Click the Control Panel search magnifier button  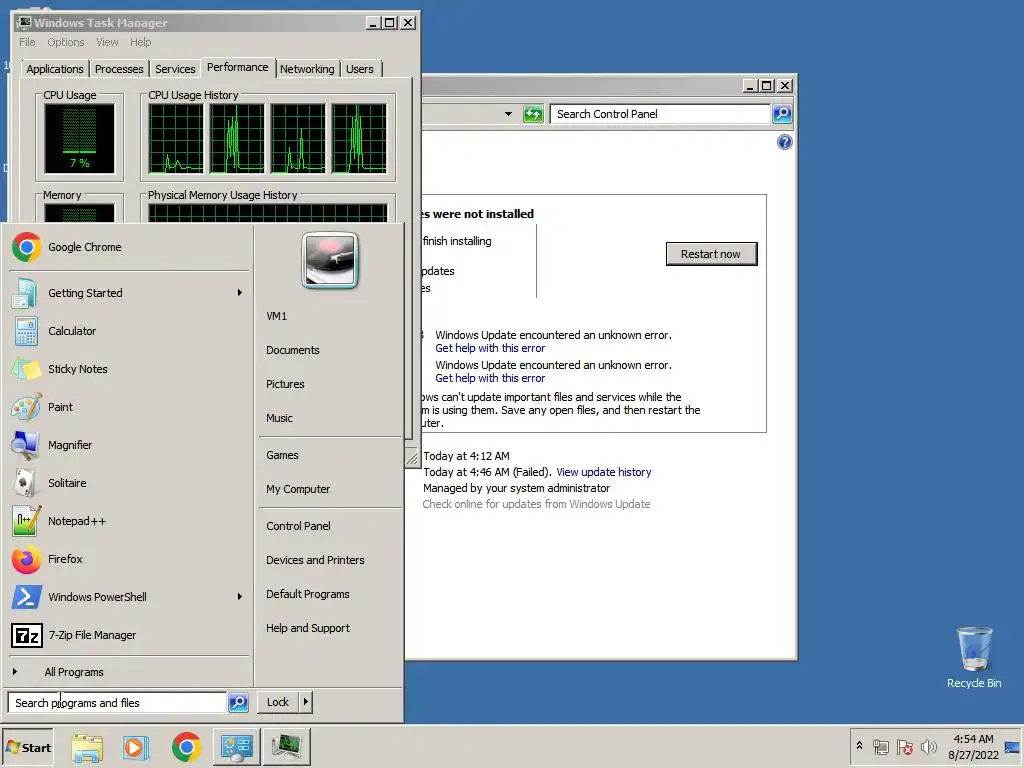782,114
